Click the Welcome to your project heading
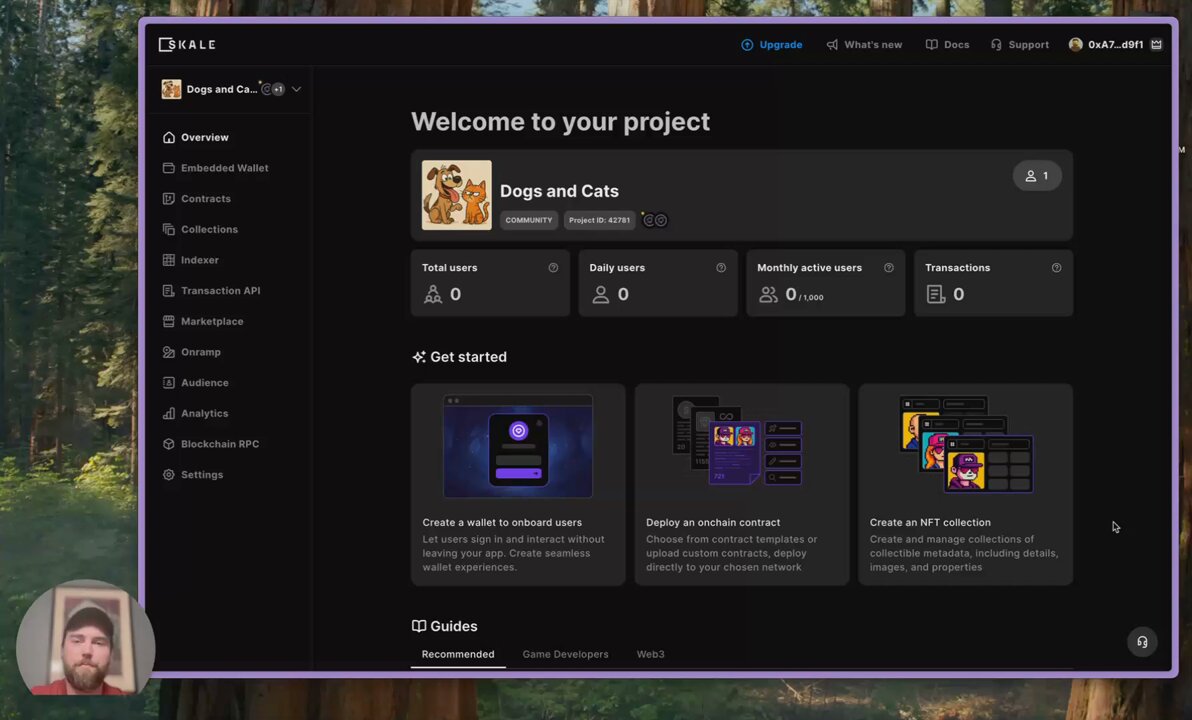The width and height of the screenshot is (1192, 720). point(560,122)
